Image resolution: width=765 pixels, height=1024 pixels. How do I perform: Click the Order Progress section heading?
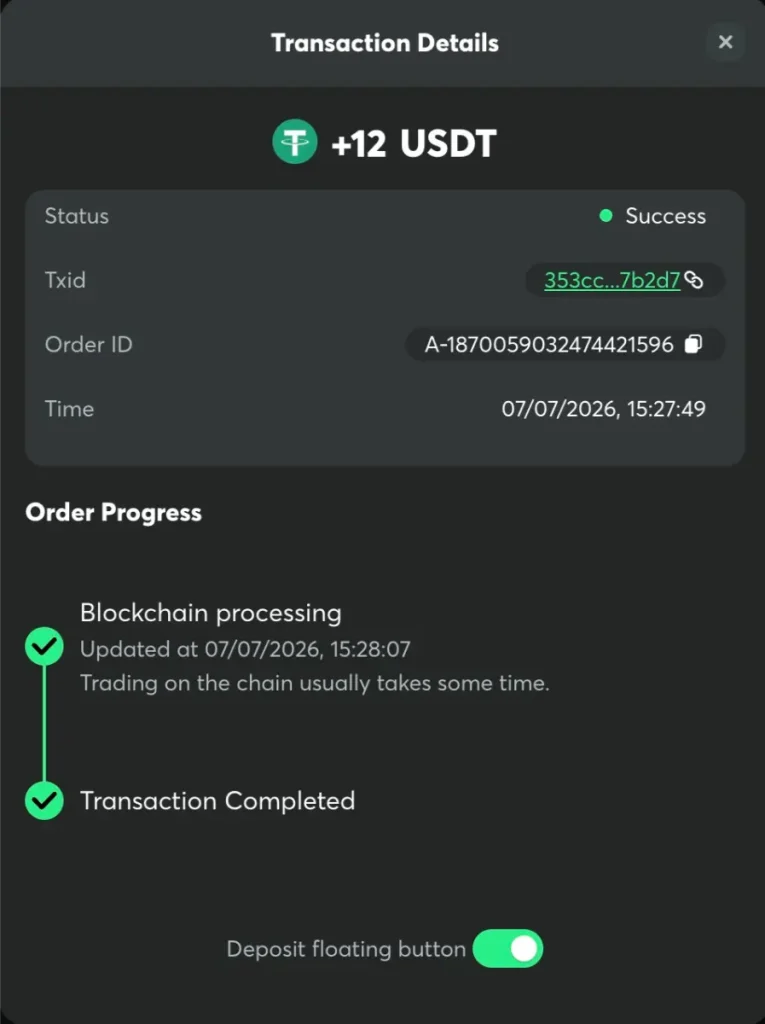click(x=114, y=513)
